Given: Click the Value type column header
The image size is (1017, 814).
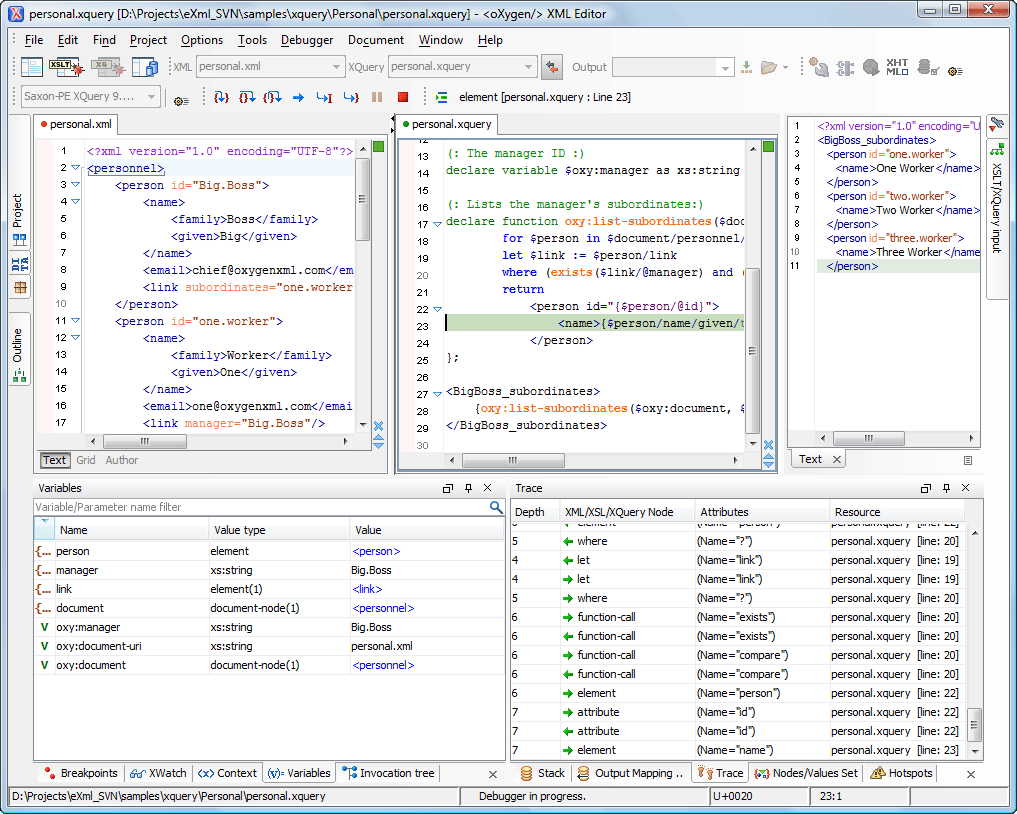Looking at the screenshot, I should click(x=238, y=530).
